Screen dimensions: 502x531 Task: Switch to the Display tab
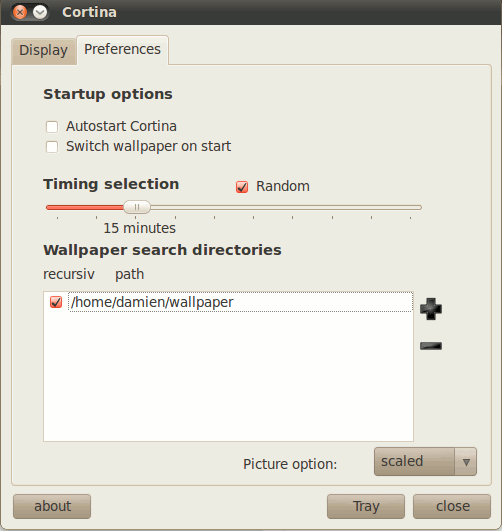44,51
